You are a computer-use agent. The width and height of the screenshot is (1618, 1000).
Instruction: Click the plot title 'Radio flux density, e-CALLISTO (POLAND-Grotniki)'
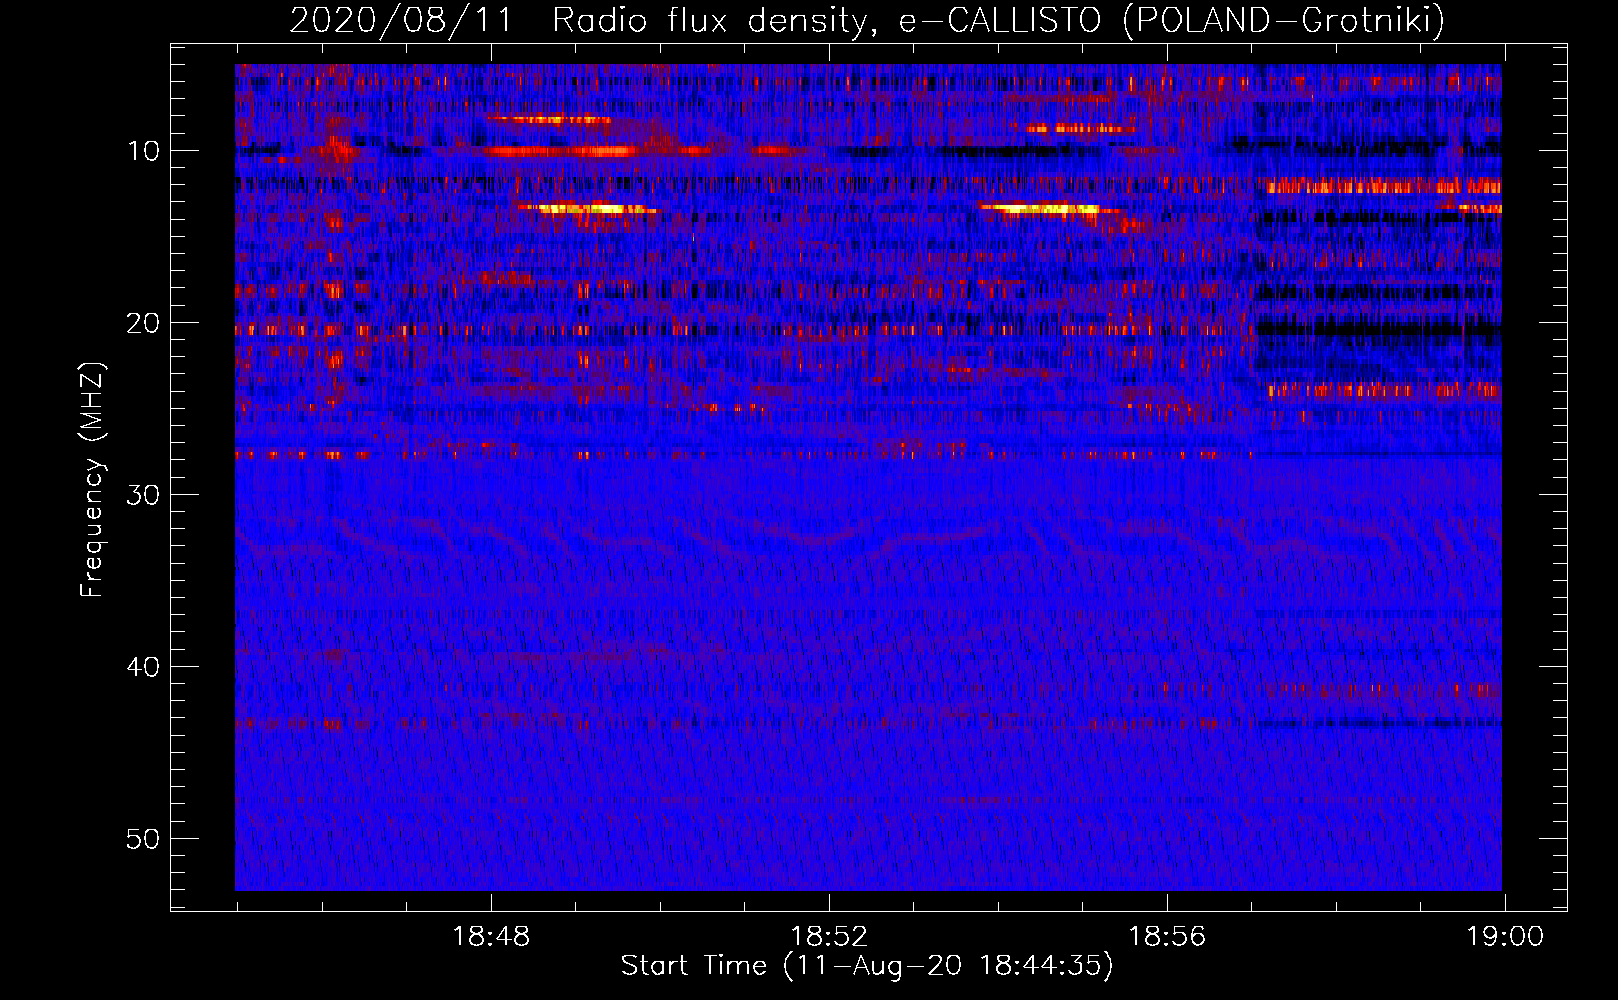pos(998,20)
